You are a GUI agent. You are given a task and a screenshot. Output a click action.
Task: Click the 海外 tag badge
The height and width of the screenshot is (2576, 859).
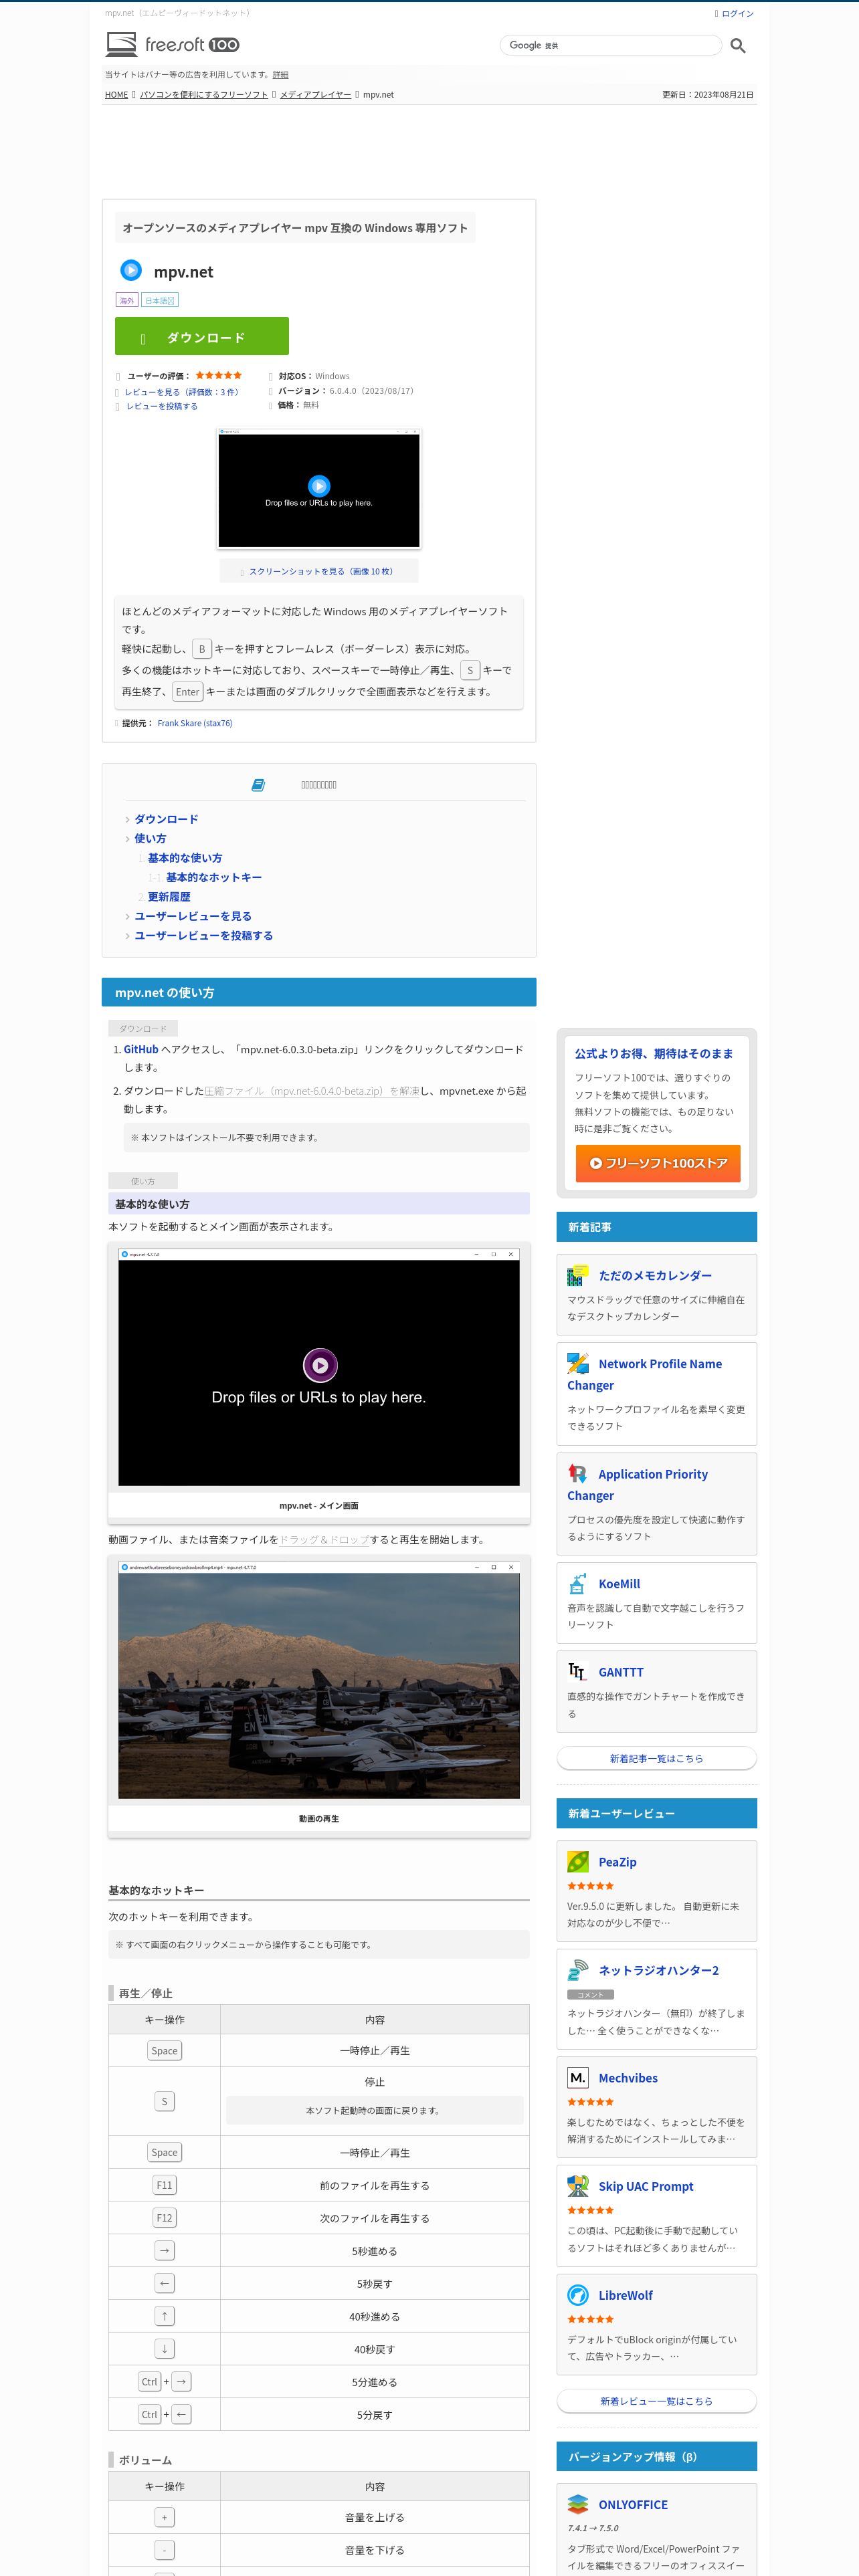point(127,300)
